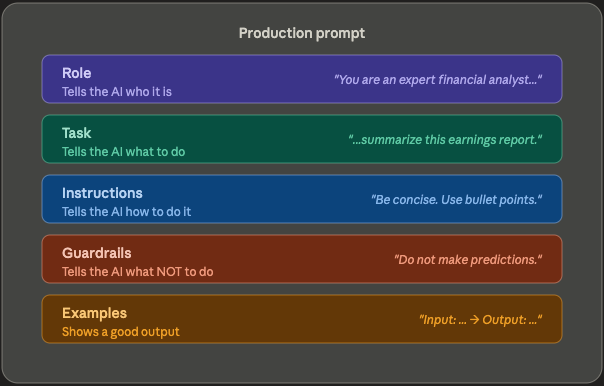Click the Instructions heading text
The height and width of the screenshot is (386, 604).
[102, 193]
